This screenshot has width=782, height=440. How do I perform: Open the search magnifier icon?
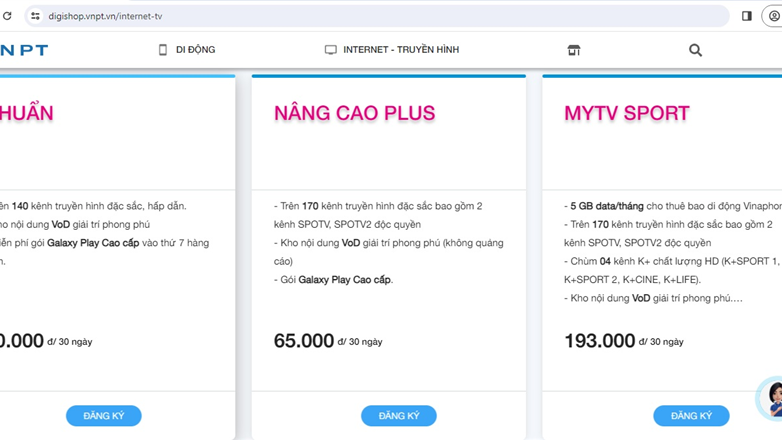pos(695,50)
